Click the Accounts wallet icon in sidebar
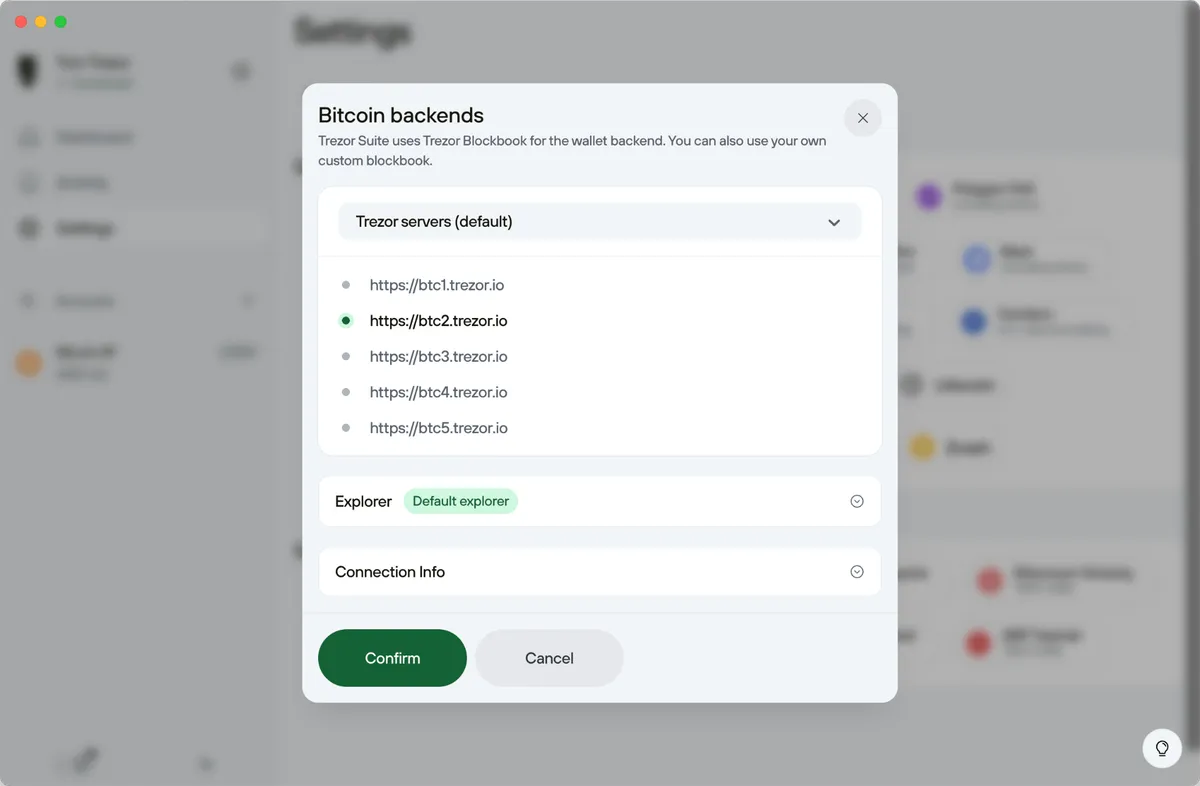Screen dimensions: 1200x786 (x=26, y=300)
